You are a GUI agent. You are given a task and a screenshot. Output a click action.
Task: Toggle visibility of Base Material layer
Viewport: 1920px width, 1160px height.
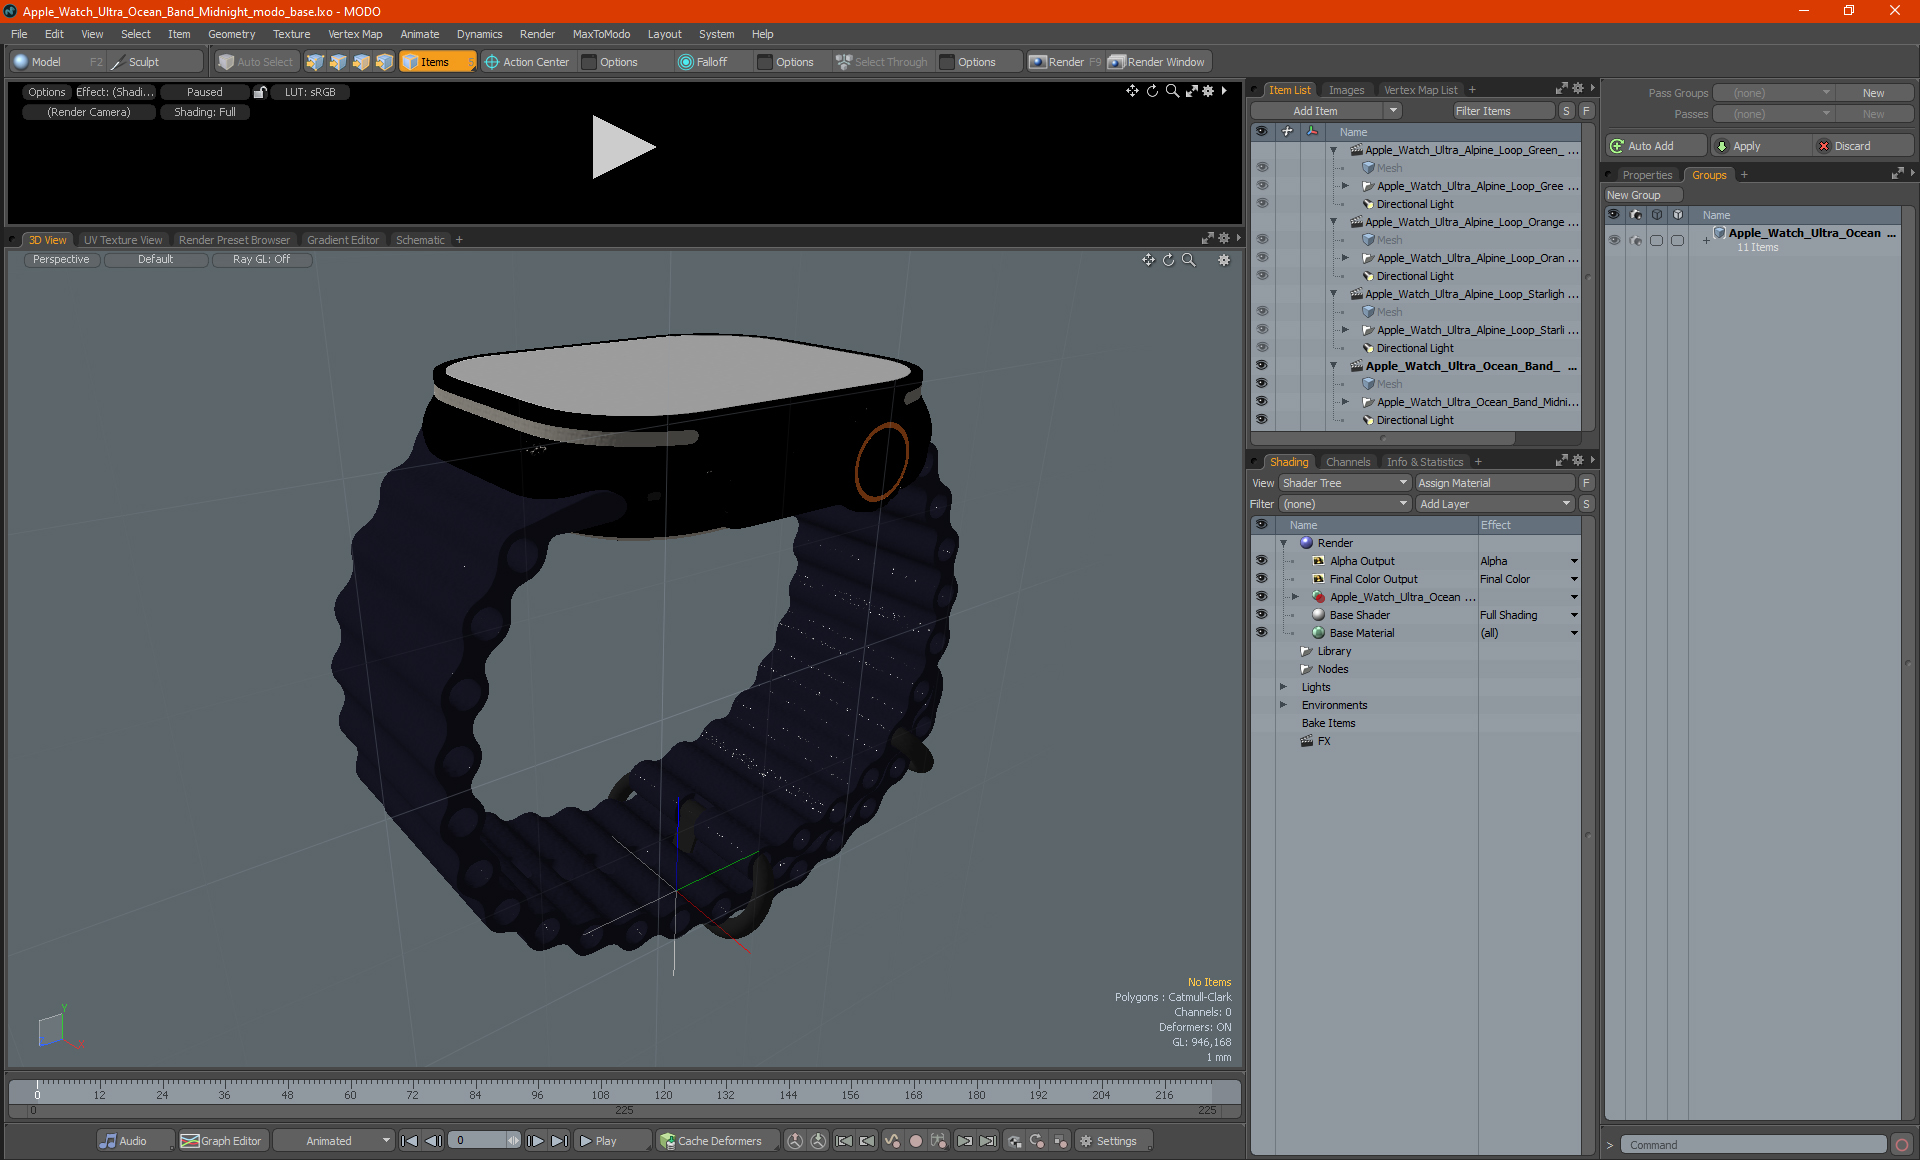tap(1261, 633)
